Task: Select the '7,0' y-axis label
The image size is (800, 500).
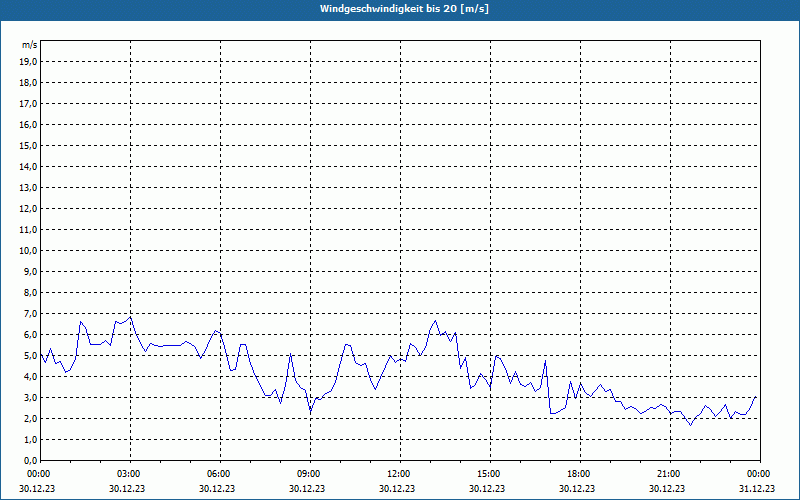Action: click(31, 313)
